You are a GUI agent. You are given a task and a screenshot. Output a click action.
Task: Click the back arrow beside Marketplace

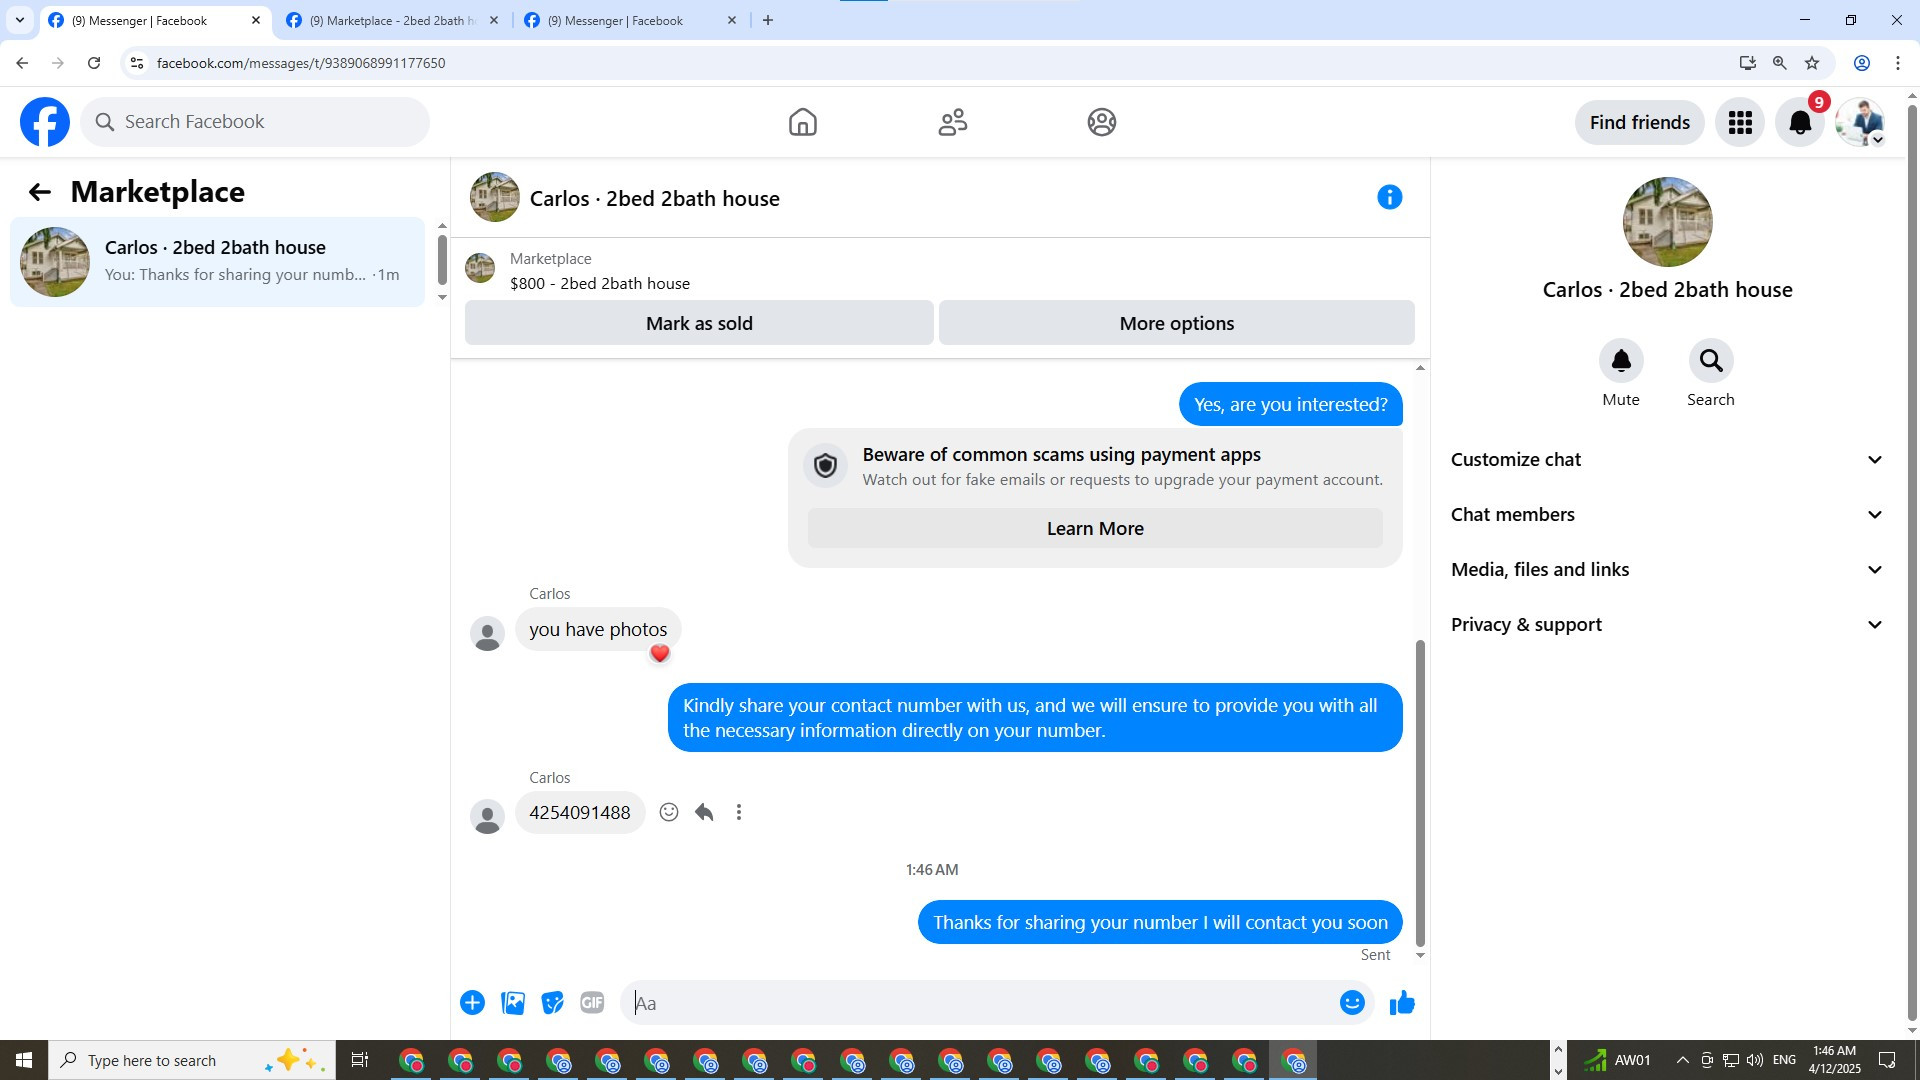tap(39, 192)
